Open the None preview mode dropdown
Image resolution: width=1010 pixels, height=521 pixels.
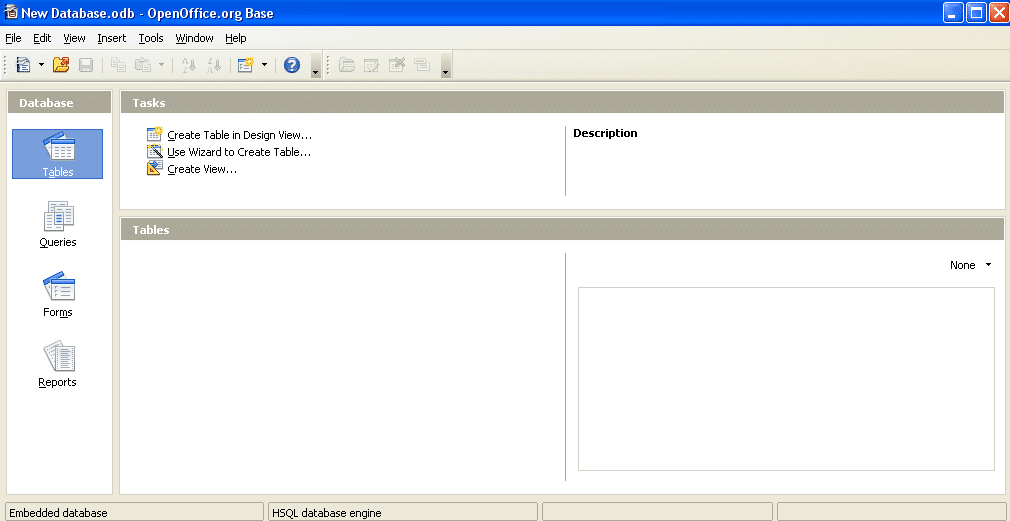click(971, 265)
